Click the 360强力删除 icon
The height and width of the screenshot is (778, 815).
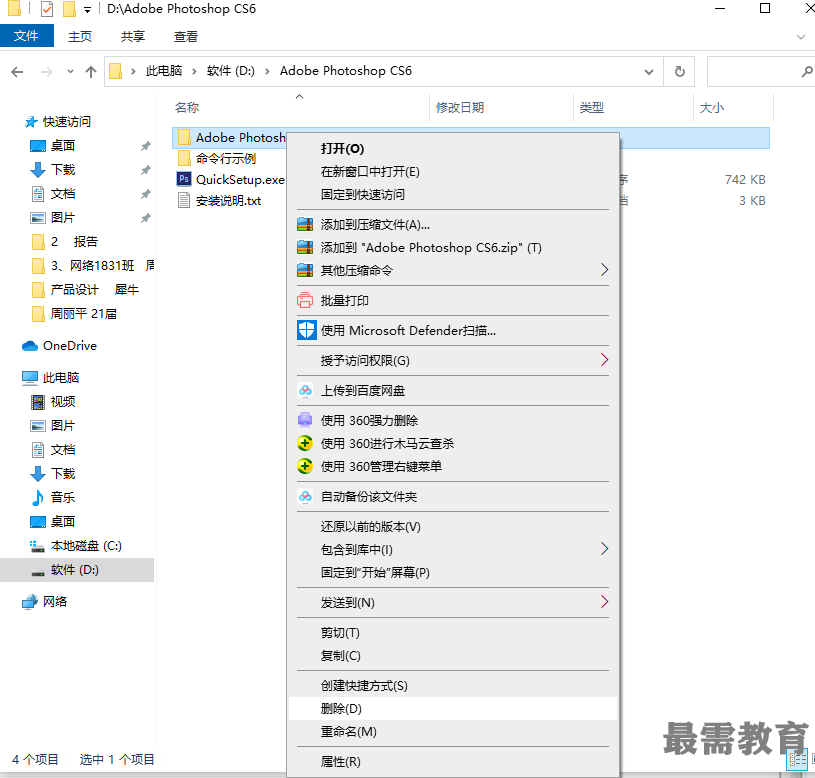305,420
